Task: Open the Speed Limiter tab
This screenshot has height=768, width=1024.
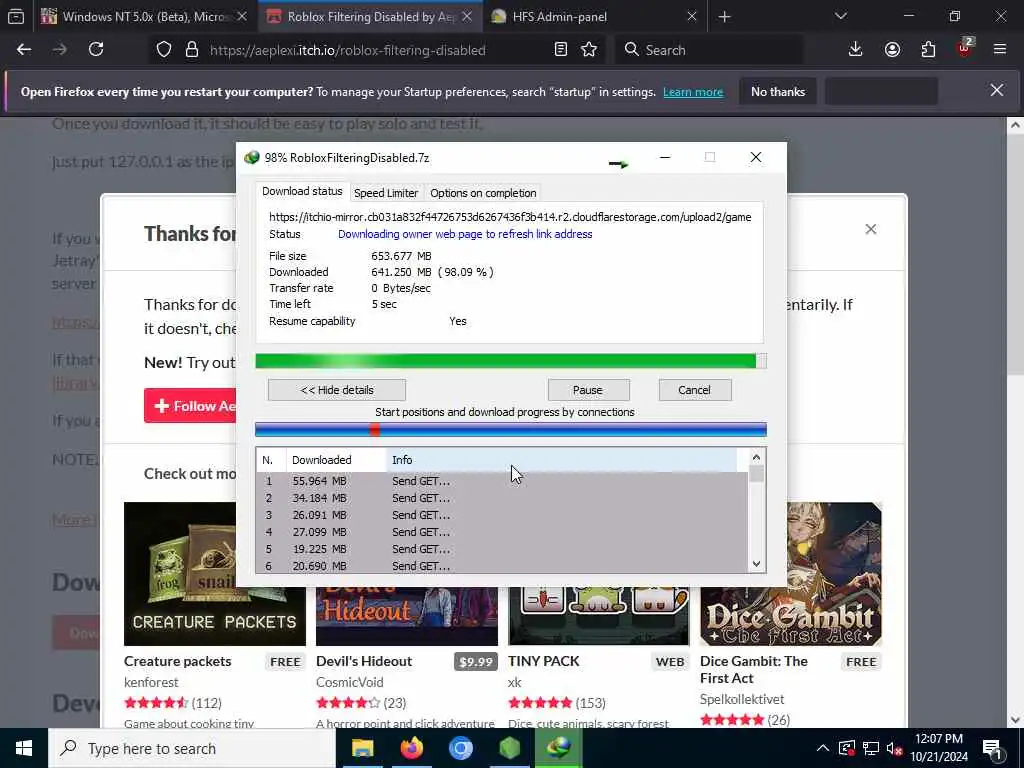Action: 385,193
